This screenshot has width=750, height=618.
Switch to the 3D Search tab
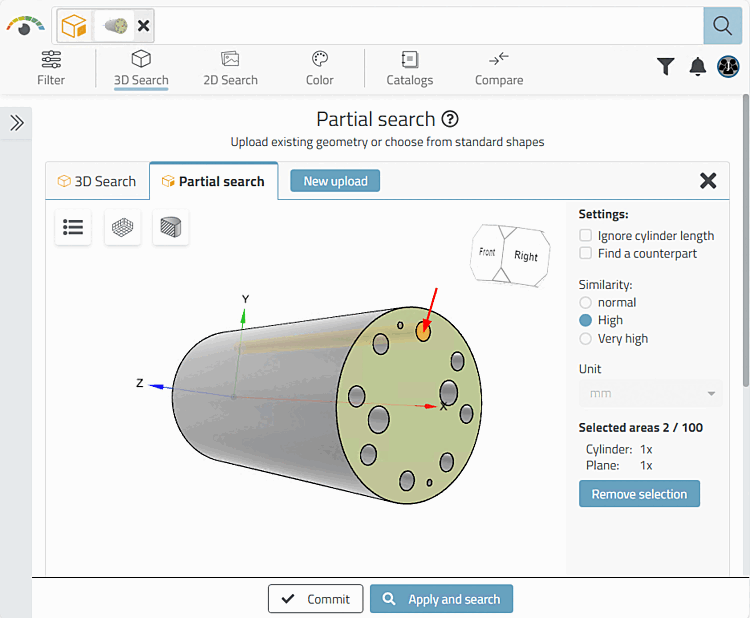(97, 182)
